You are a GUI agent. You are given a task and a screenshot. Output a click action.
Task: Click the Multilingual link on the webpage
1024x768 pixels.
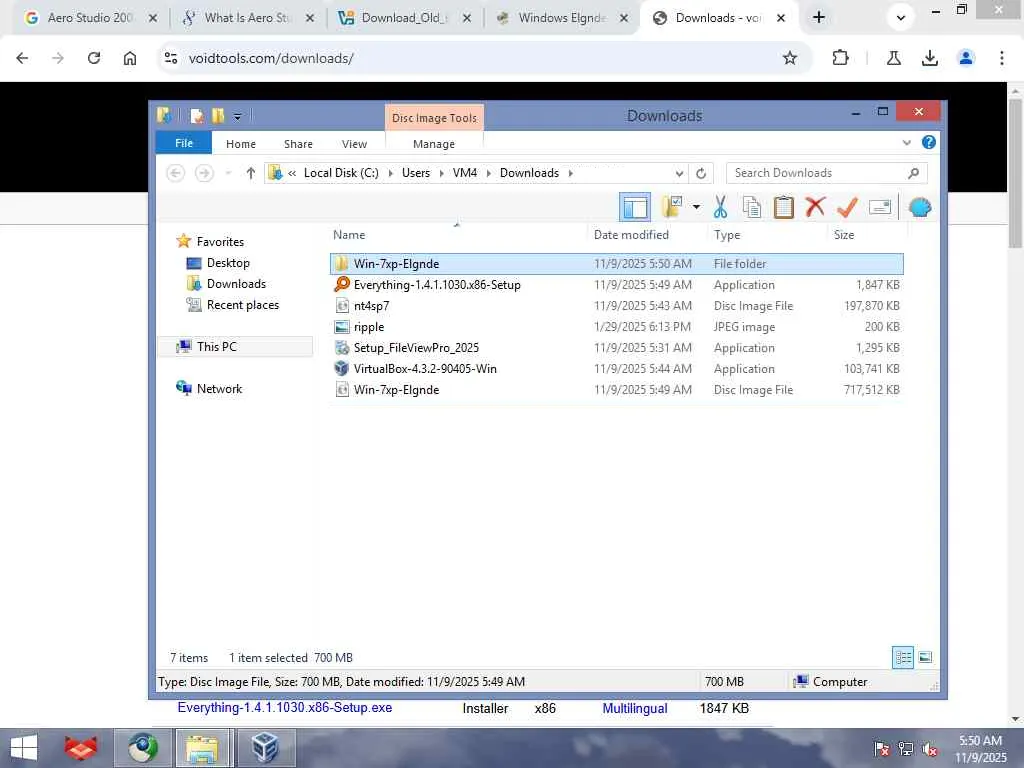(635, 708)
